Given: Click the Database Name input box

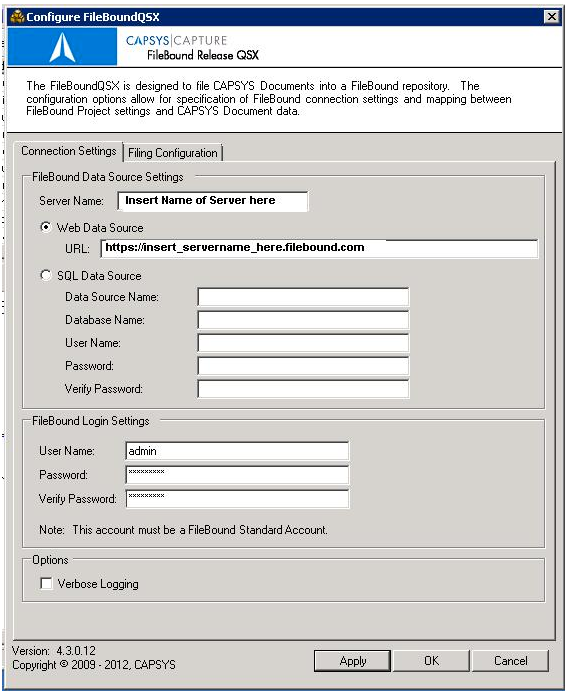Looking at the screenshot, I should (303, 320).
